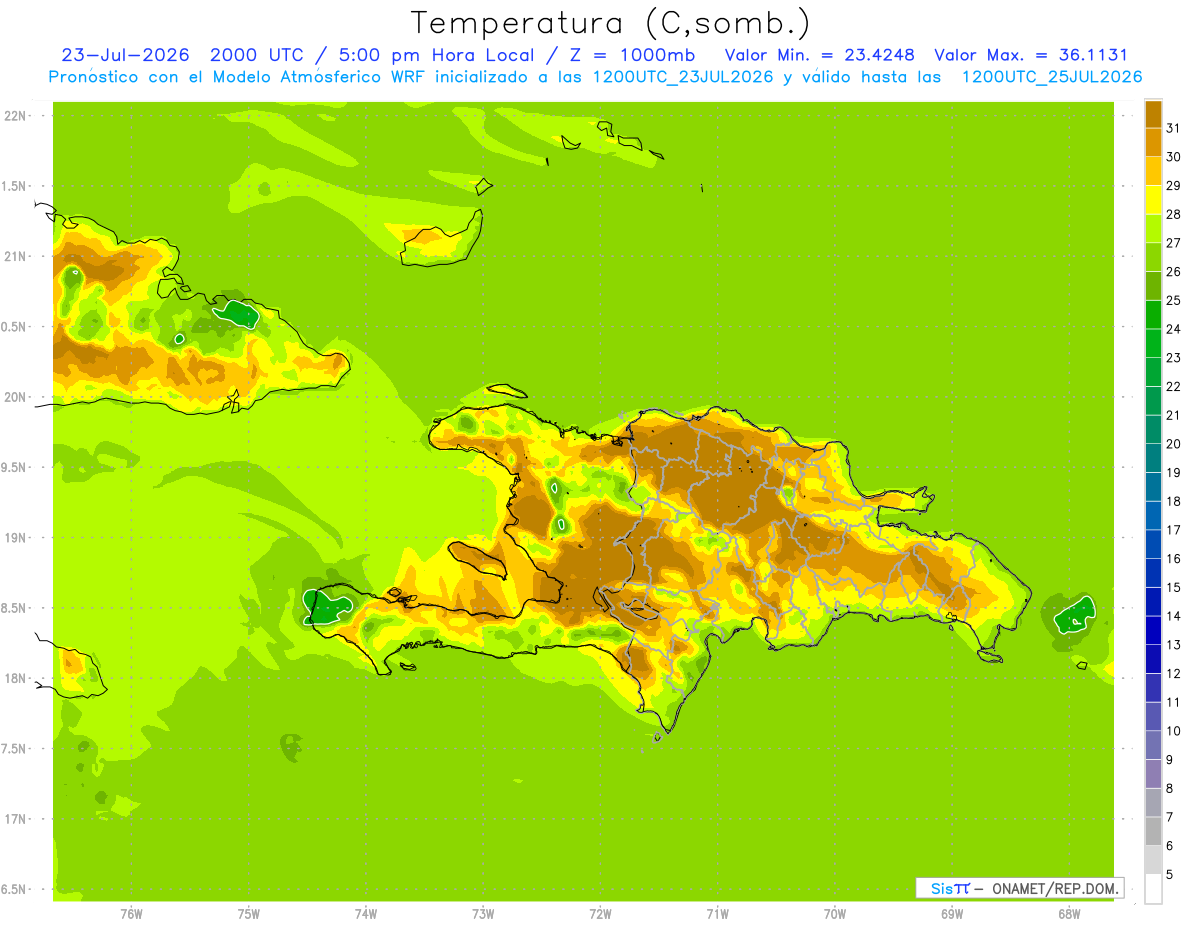The image size is (1200, 927).
Task: Click legend value "20"
Action: click(1173, 444)
